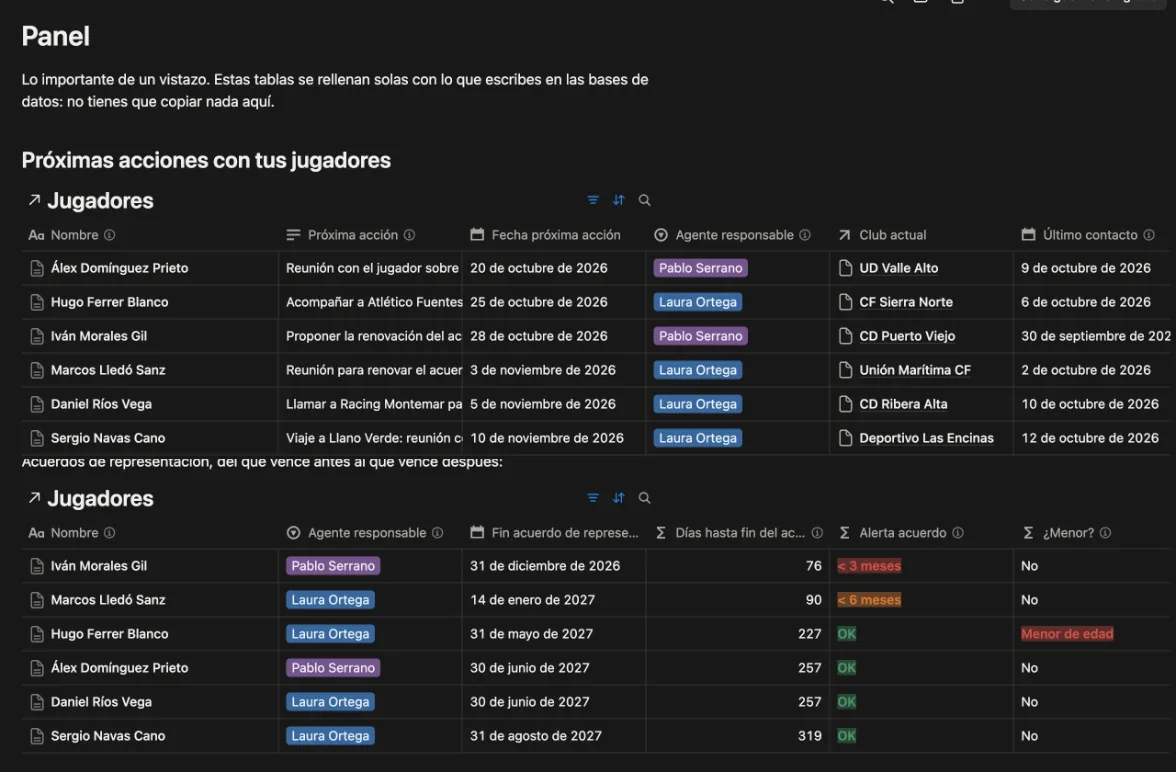Open filter in the lower Jugadores agreements table

tap(592, 498)
